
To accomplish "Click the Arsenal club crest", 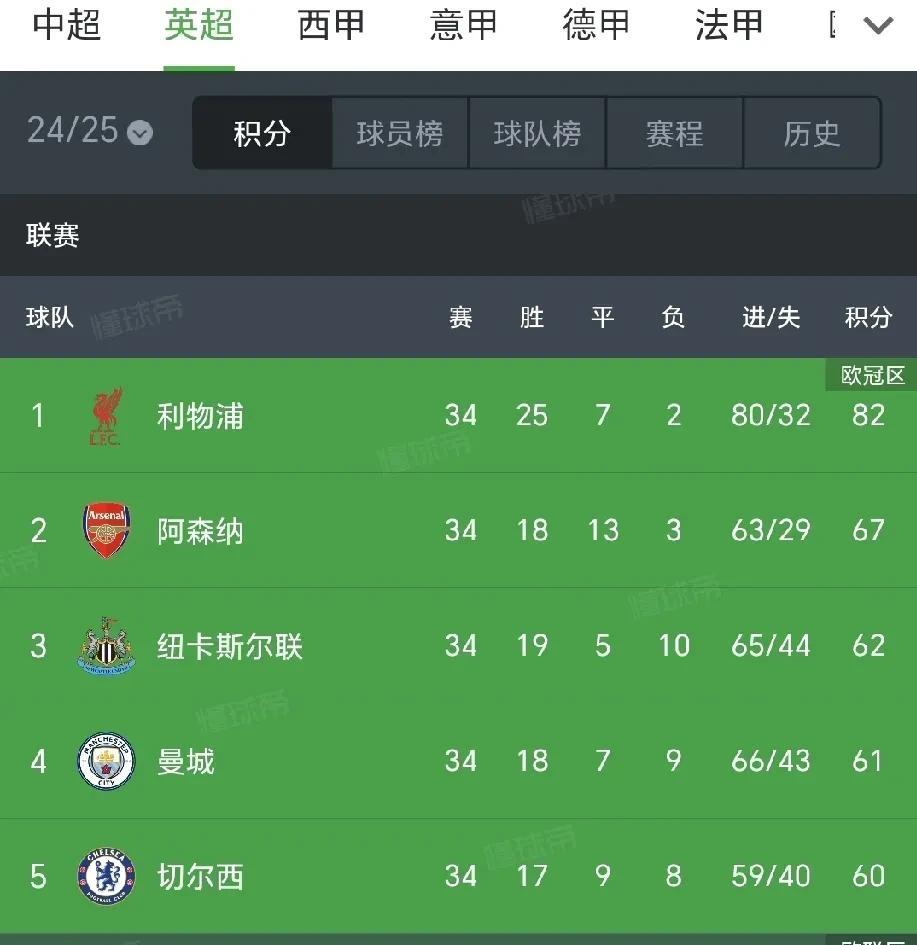I will 106,530.
